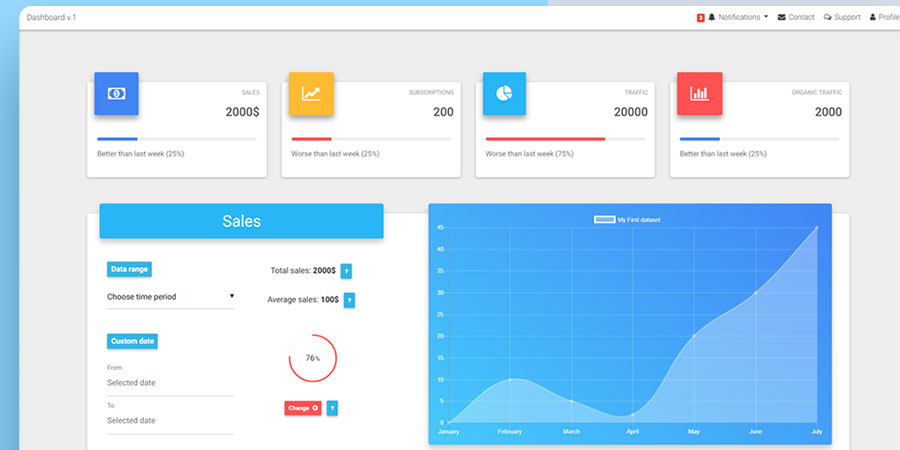The width and height of the screenshot is (900, 450).
Task: Click the red notification count badge
Action: click(x=700, y=18)
